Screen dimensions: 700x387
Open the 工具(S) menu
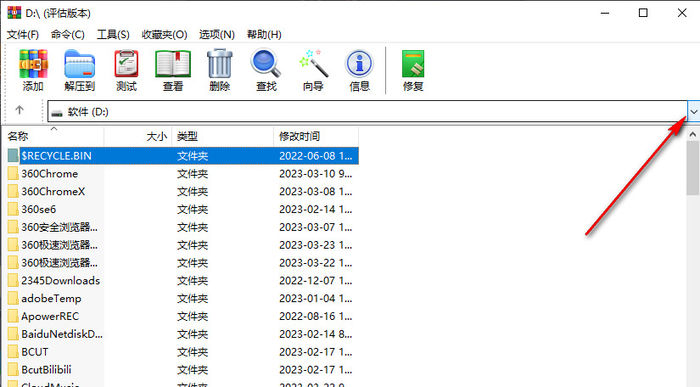(113, 34)
